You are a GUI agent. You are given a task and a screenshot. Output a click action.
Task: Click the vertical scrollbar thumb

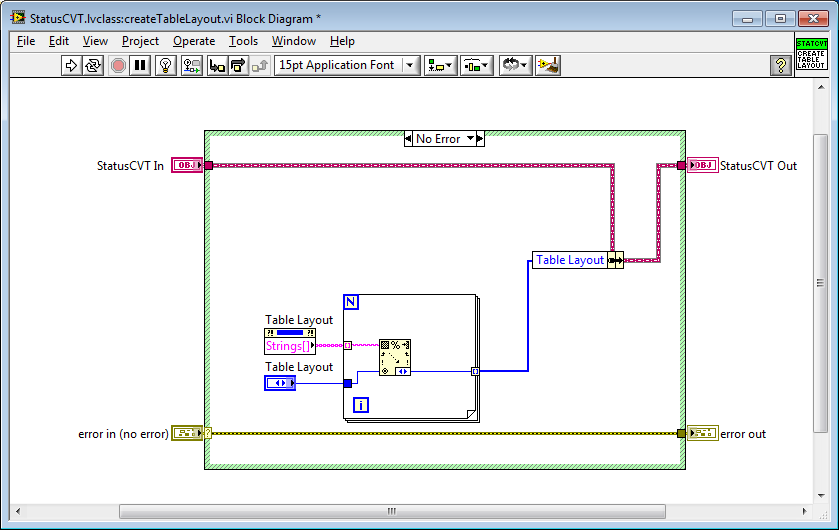(x=821, y=283)
